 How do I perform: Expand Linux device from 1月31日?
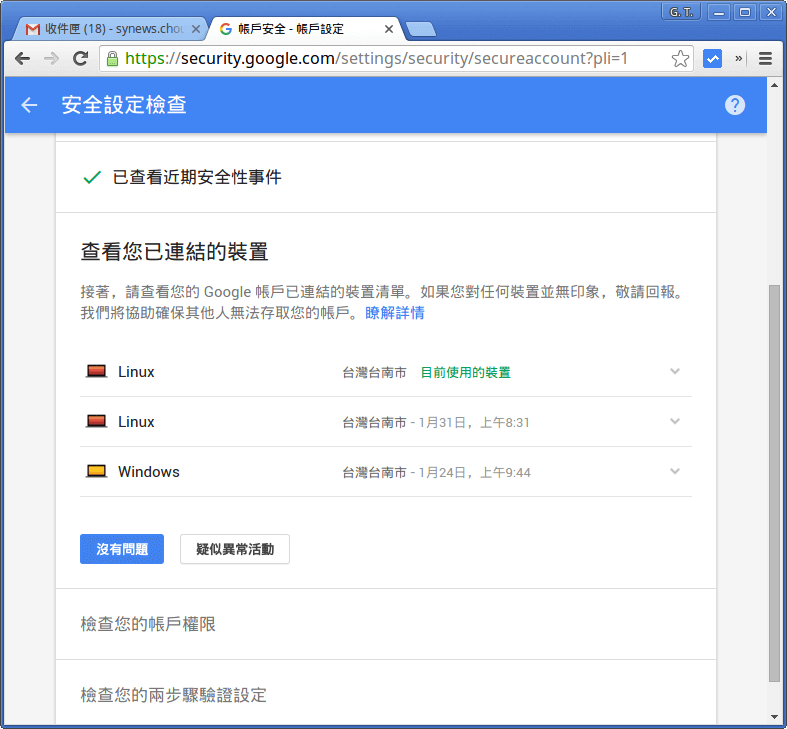tap(675, 421)
